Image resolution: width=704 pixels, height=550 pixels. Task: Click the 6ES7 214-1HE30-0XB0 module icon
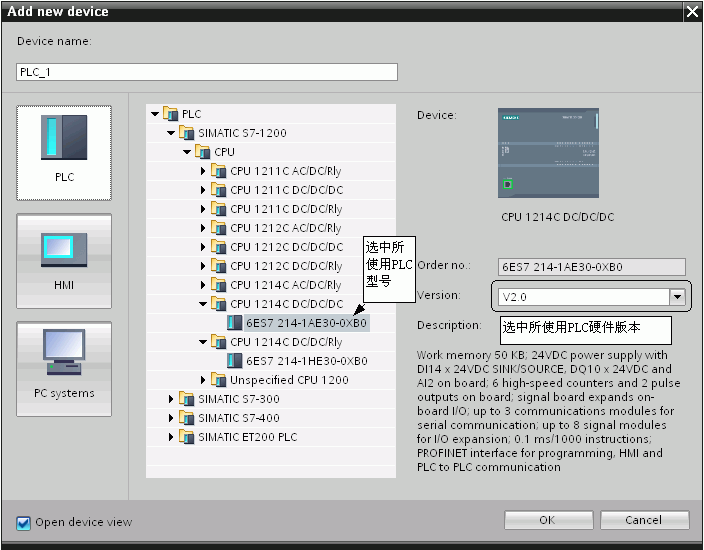coord(234,361)
